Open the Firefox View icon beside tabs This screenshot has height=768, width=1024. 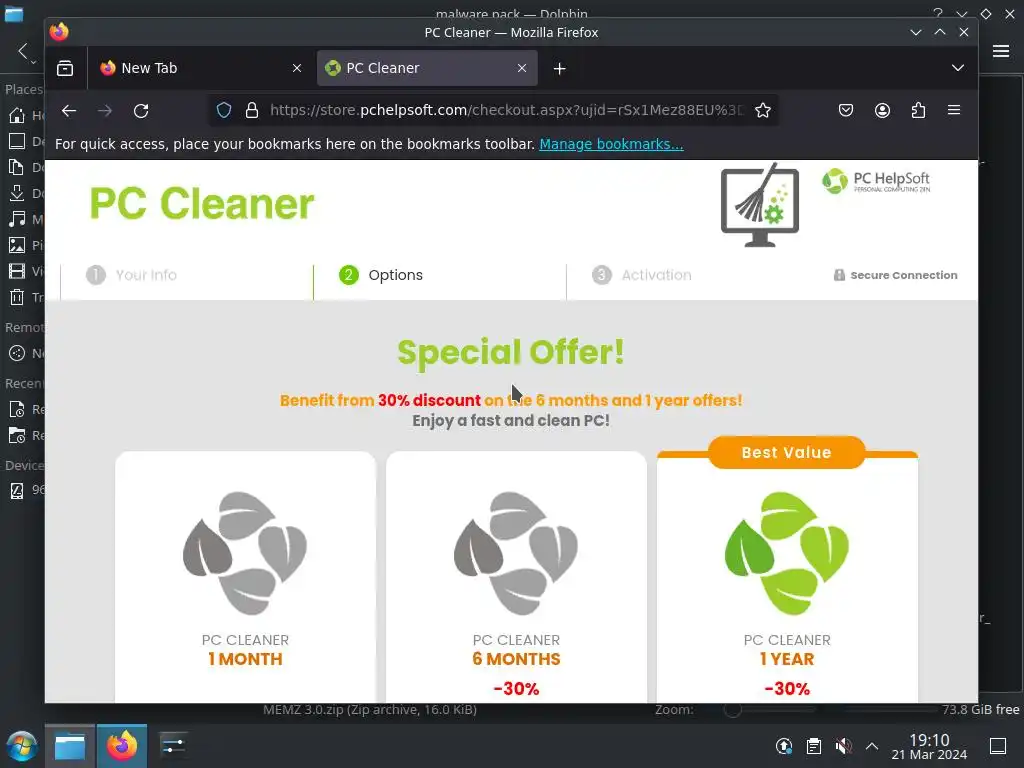tap(65, 68)
